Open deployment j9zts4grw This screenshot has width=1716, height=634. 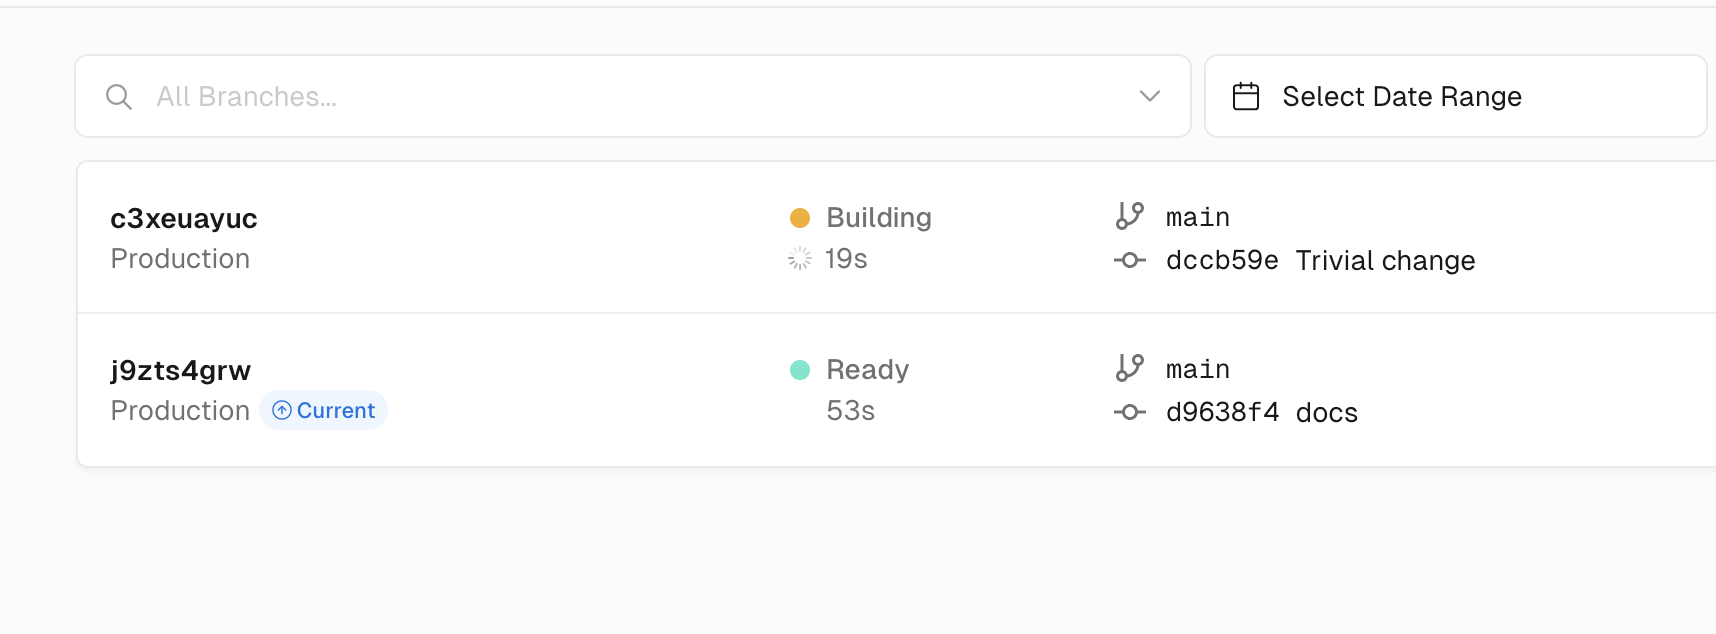[x=181, y=370]
